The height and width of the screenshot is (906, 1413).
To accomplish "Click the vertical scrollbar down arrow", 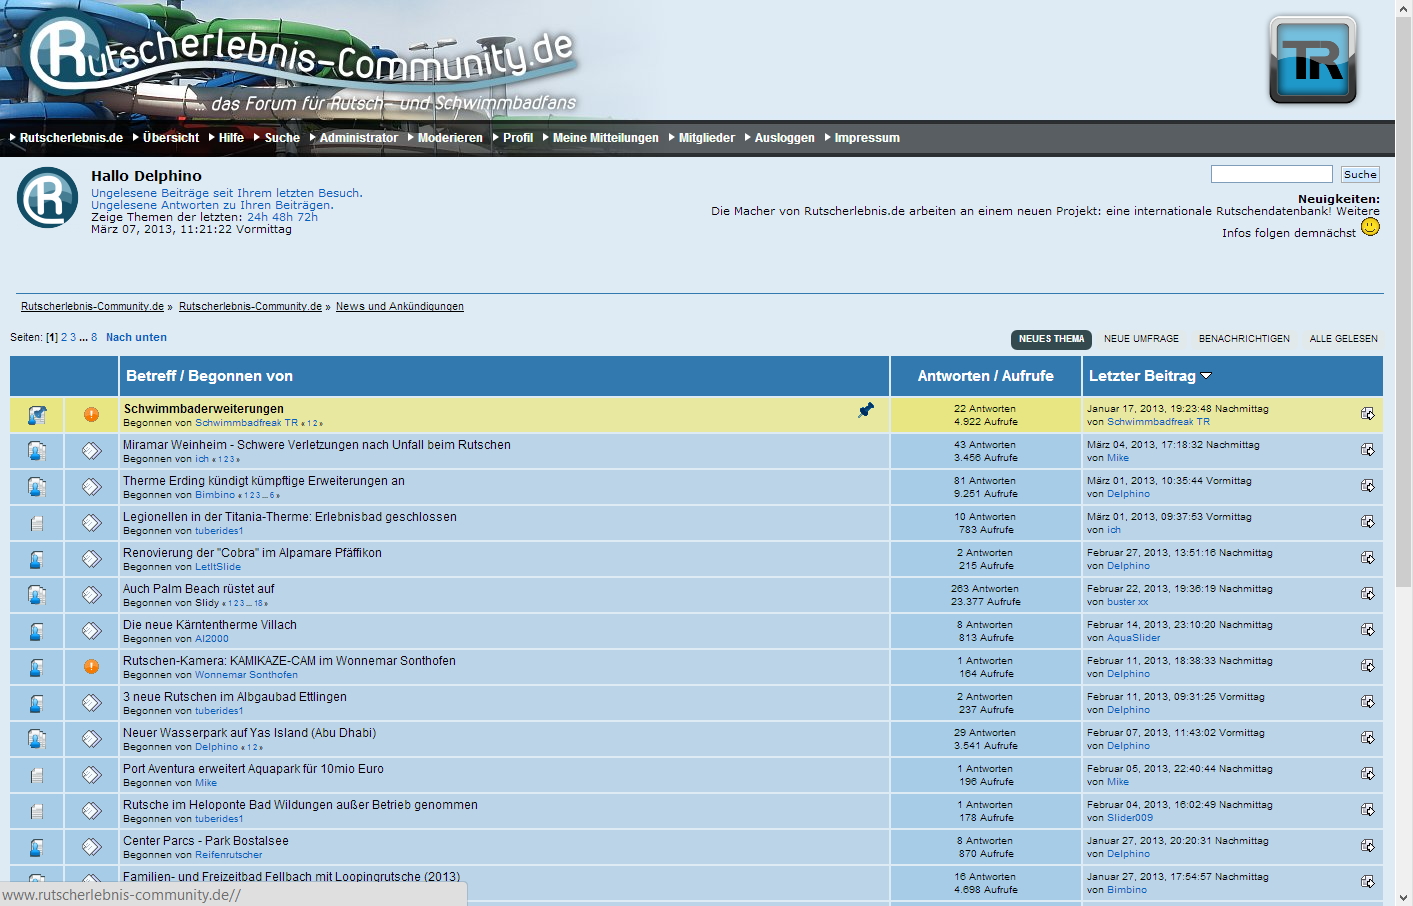I will [1404, 897].
